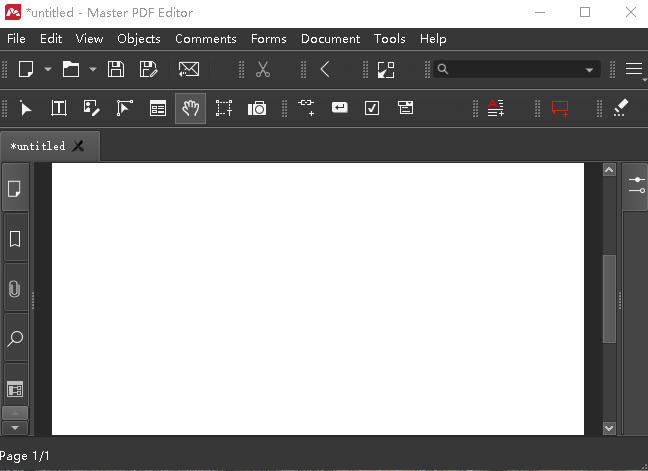
Task: Go to previous page arrow
Action: pyautogui.click(x=325, y=69)
